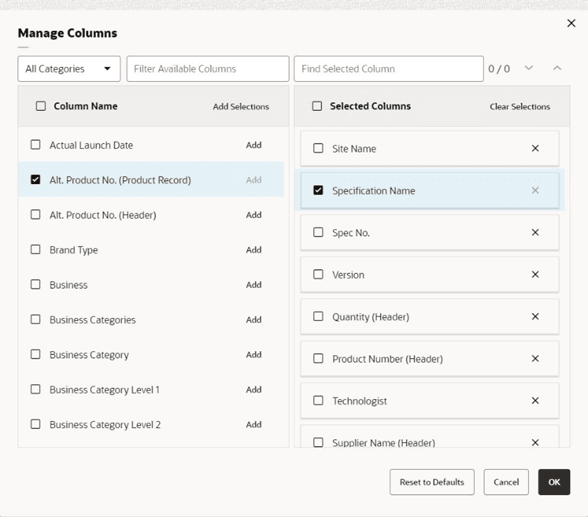Check the Site Name checkbox
Screen dimensions: 588x517
point(318,148)
